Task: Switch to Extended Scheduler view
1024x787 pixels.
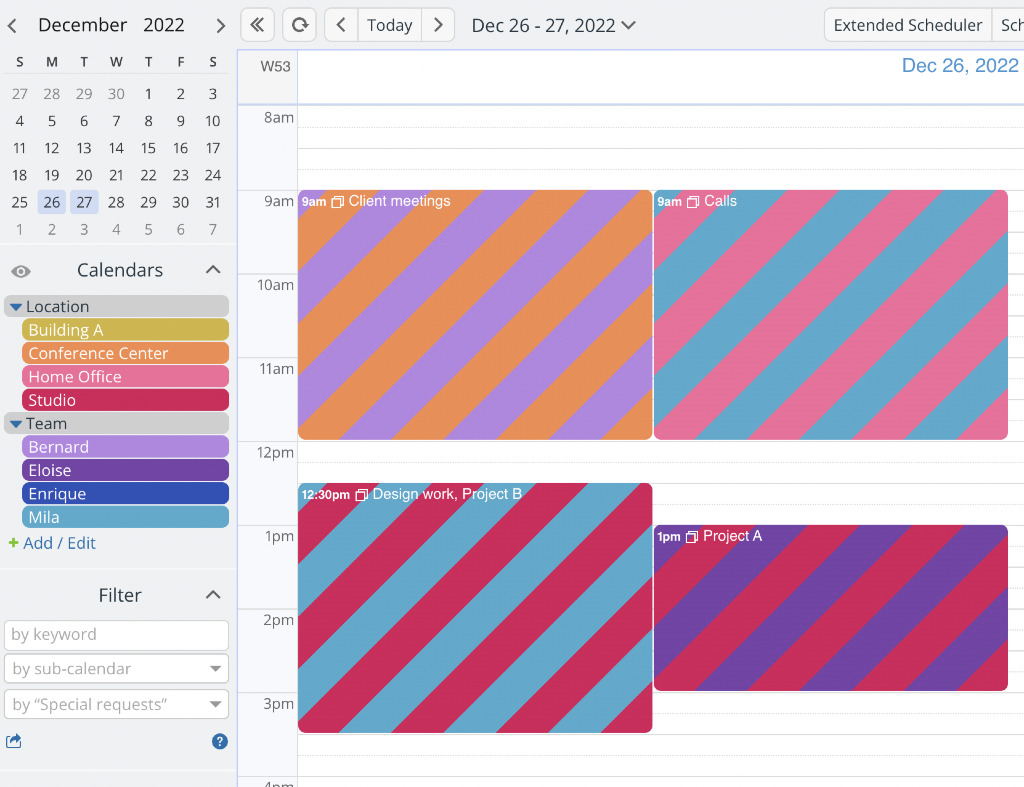Action: tap(908, 25)
